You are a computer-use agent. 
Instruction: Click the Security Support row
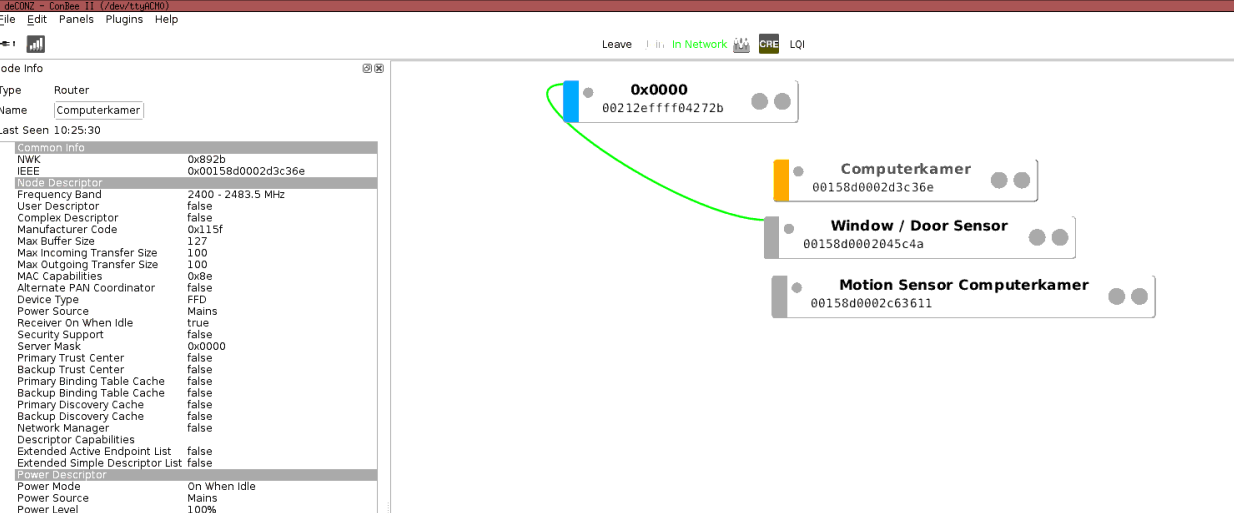click(x=196, y=335)
